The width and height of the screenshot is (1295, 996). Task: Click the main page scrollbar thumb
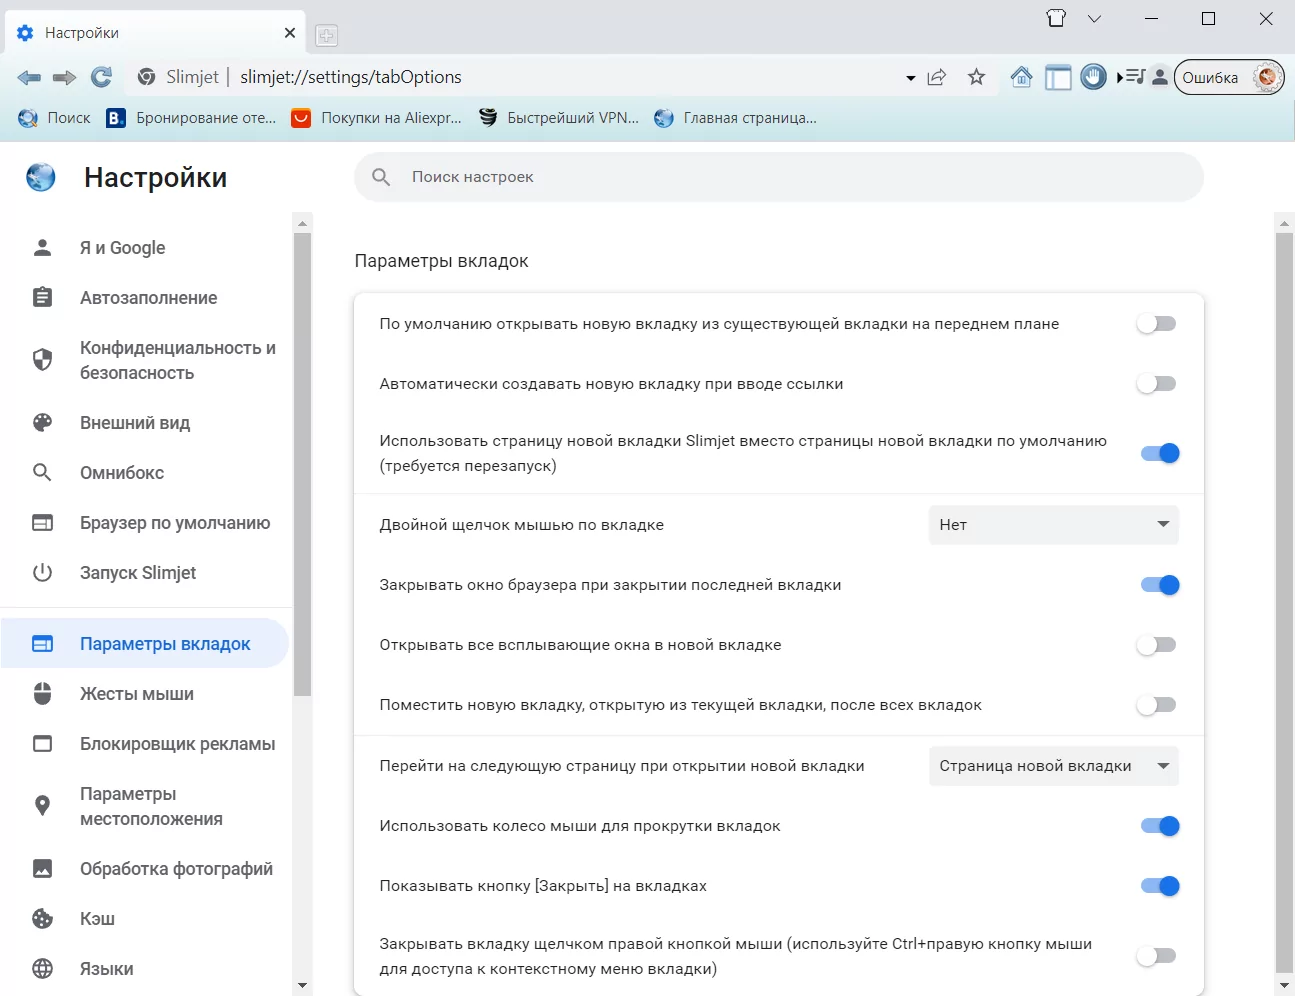pyautogui.click(x=1284, y=602)
